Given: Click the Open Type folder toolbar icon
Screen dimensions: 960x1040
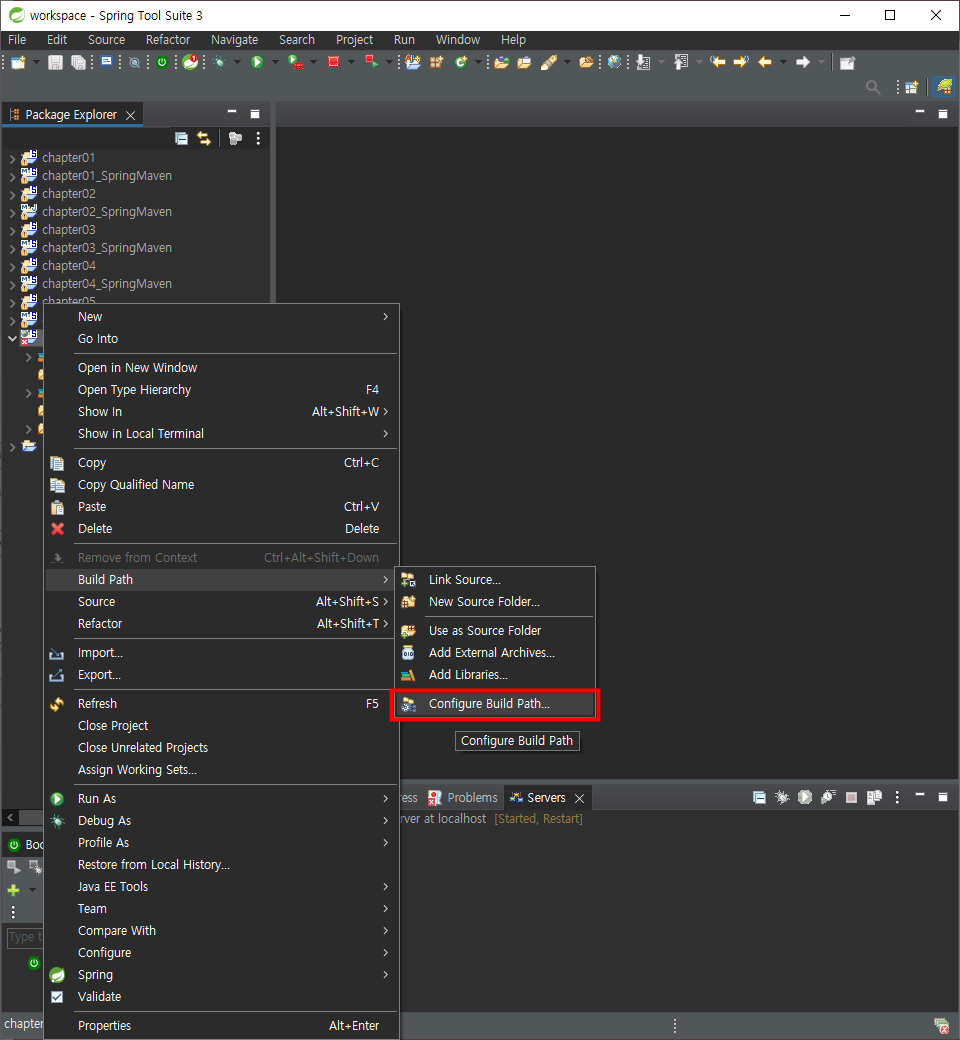Looking at the screenshot, I should pos(502,62).
